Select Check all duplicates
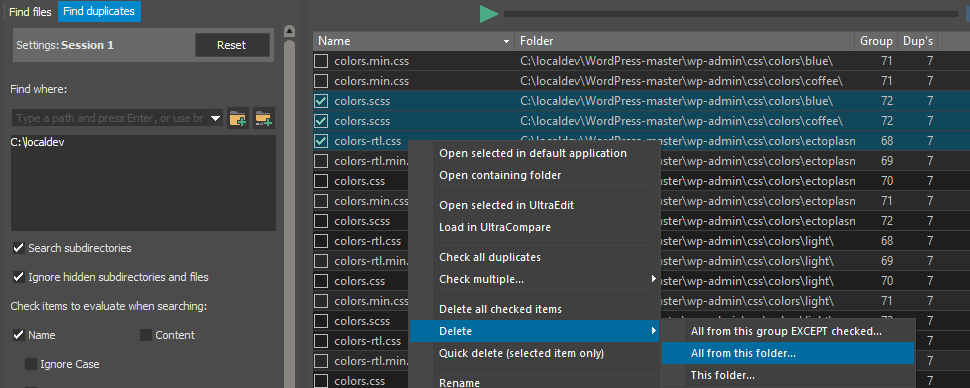 coord(490,257)
